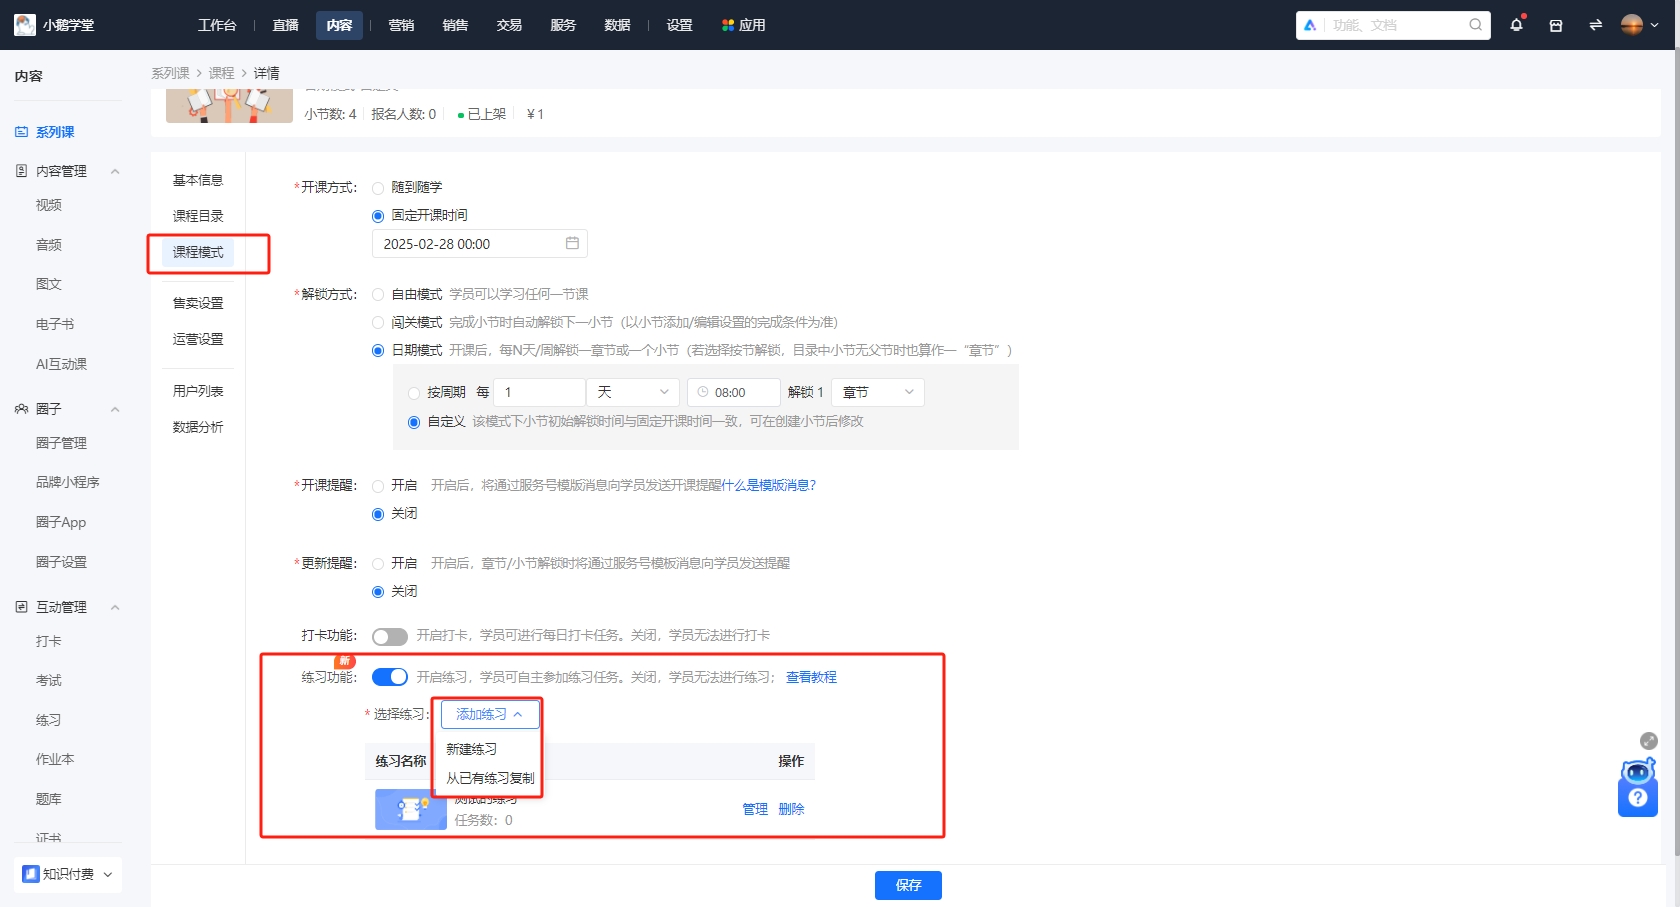Open the user avatar icon top right
Viewport: 1680px width, 907px height.
coord(1632,25)
